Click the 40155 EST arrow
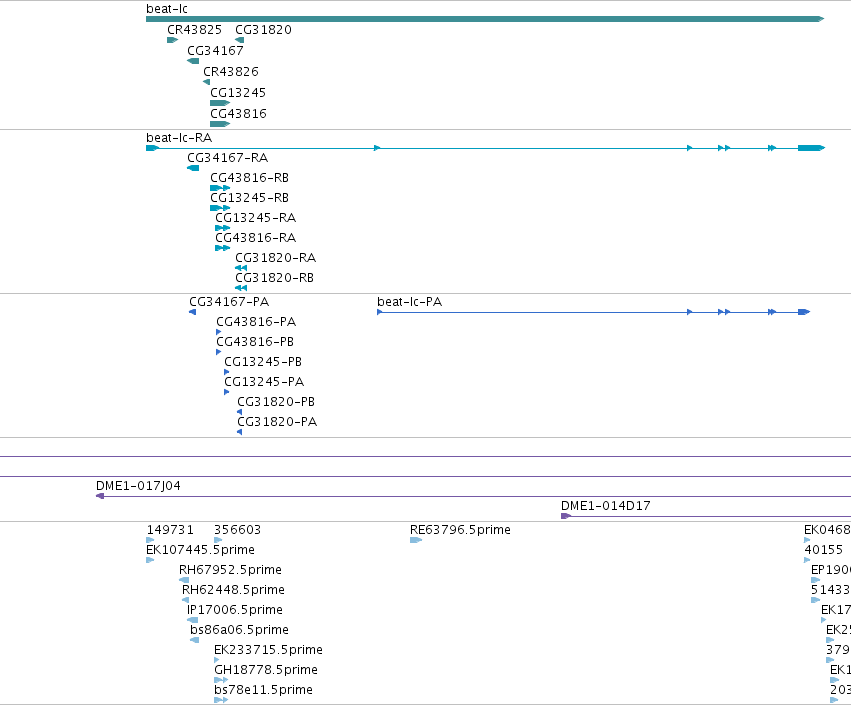Image resolution: width=851 pixels, height=705 pixels. (x=807, y=560)
